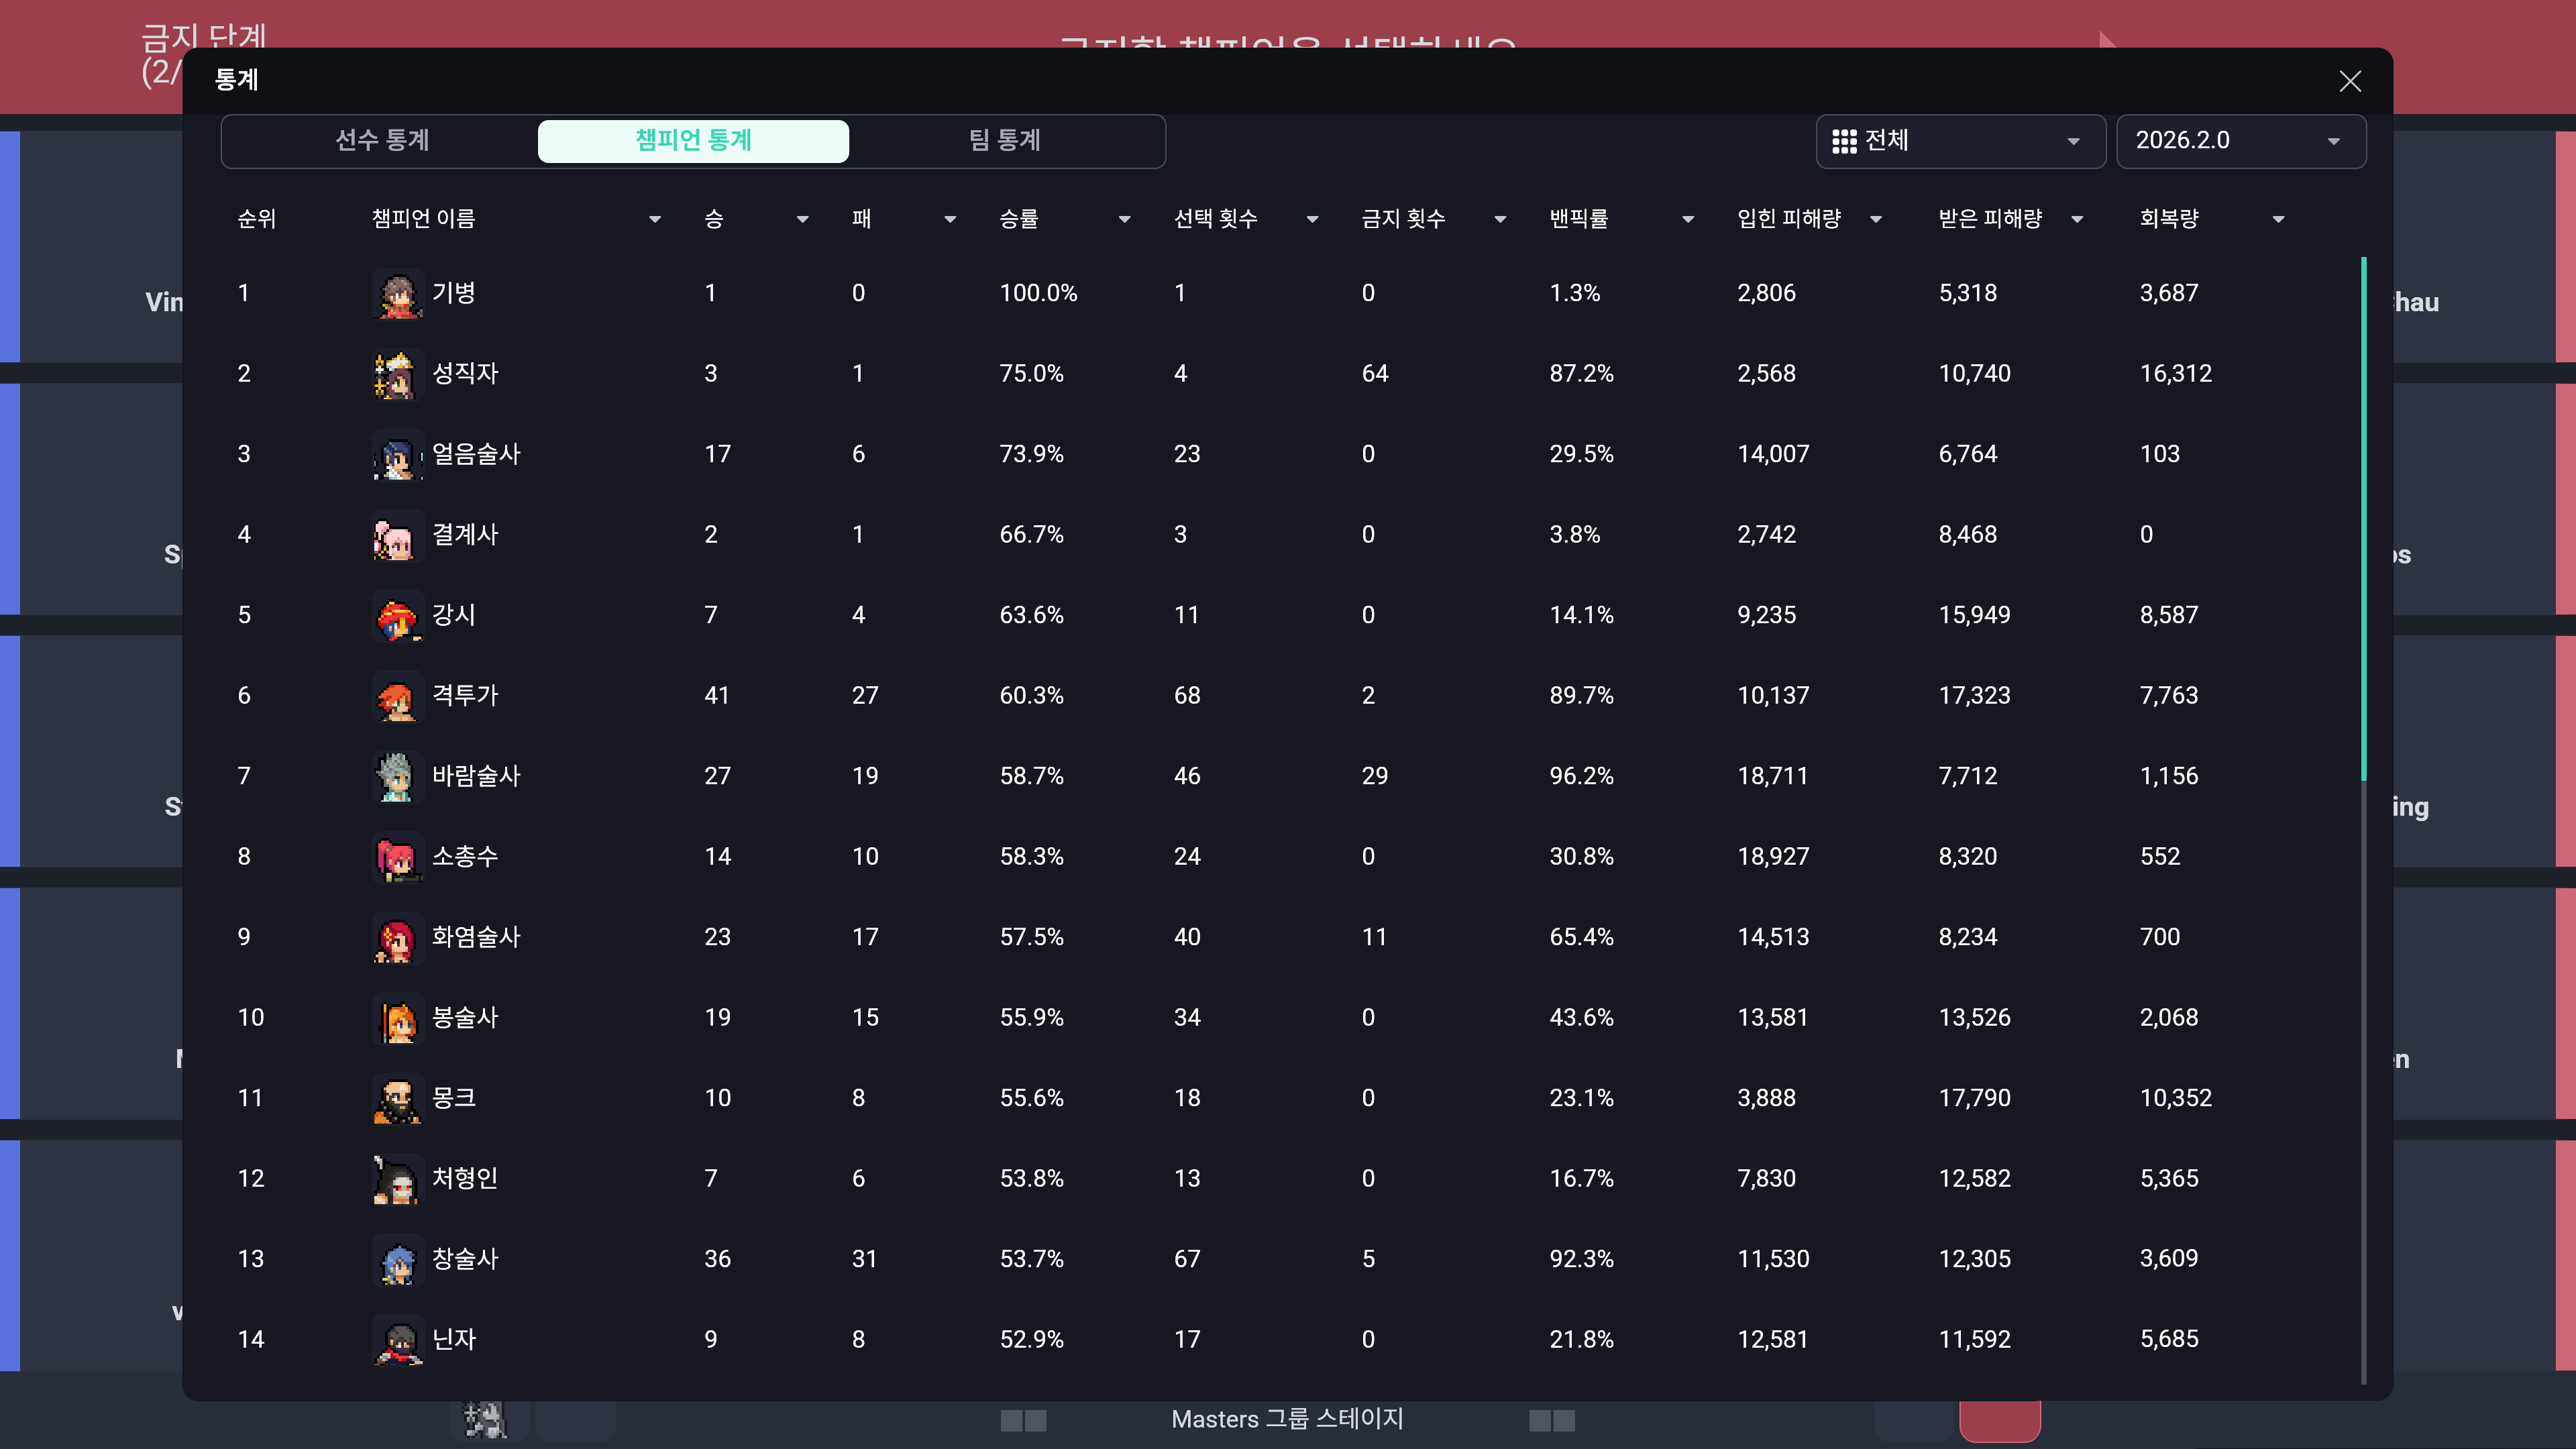Screen dimensions: 2576x1449
Task: Sort by 밴픽률 column arrow
Action: tap(1688, 220)
